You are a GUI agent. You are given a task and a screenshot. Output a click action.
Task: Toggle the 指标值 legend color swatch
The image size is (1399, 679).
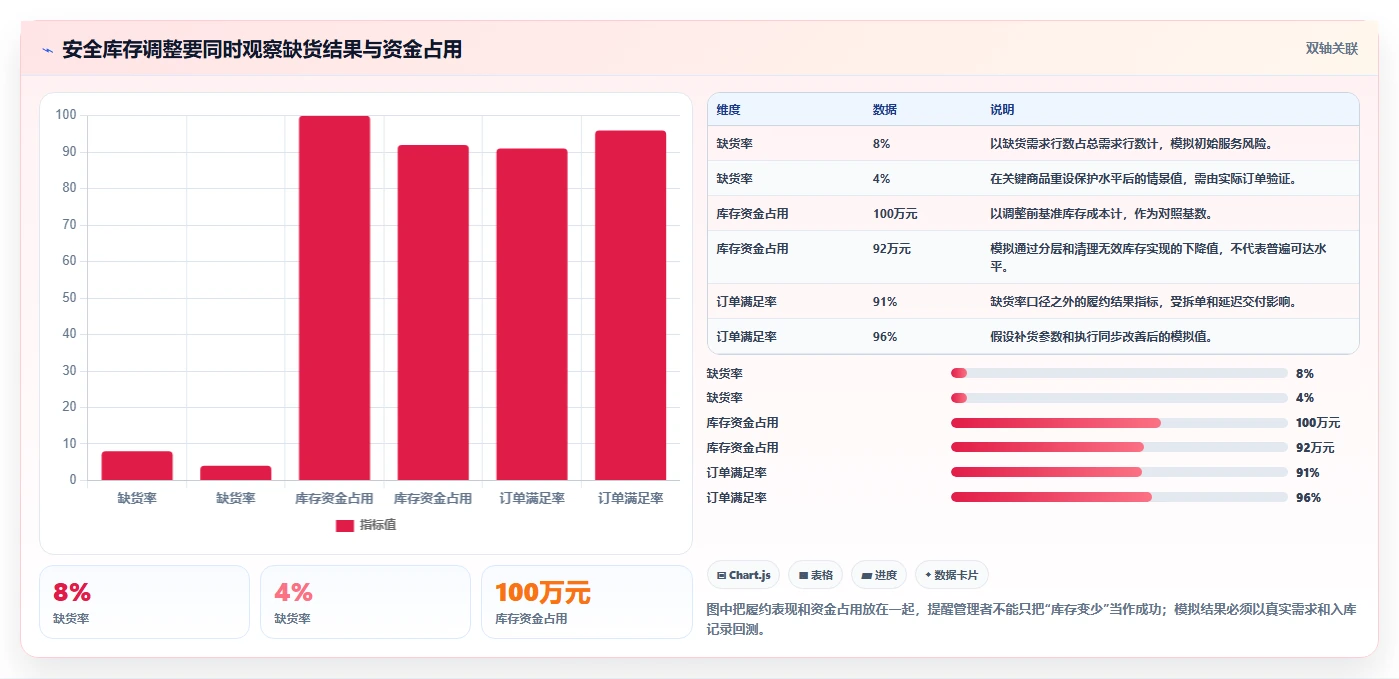click(x=345, y=525)
